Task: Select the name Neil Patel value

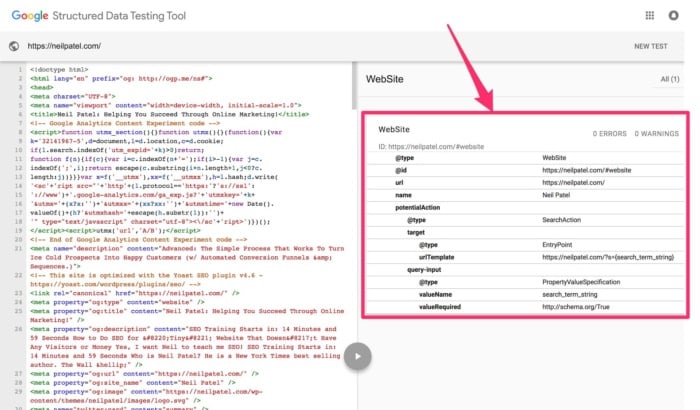Action: (x=556, y=195)
